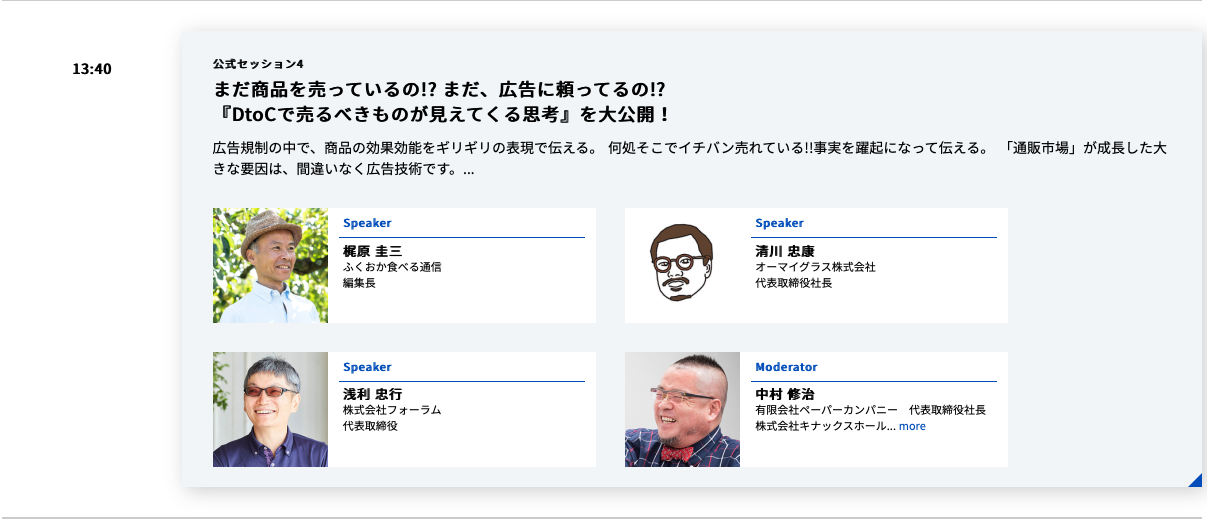Open the 清川 忠康 illustrated portrait
This screenshot has height=519, width=1207.
click(x=682, y=265)
